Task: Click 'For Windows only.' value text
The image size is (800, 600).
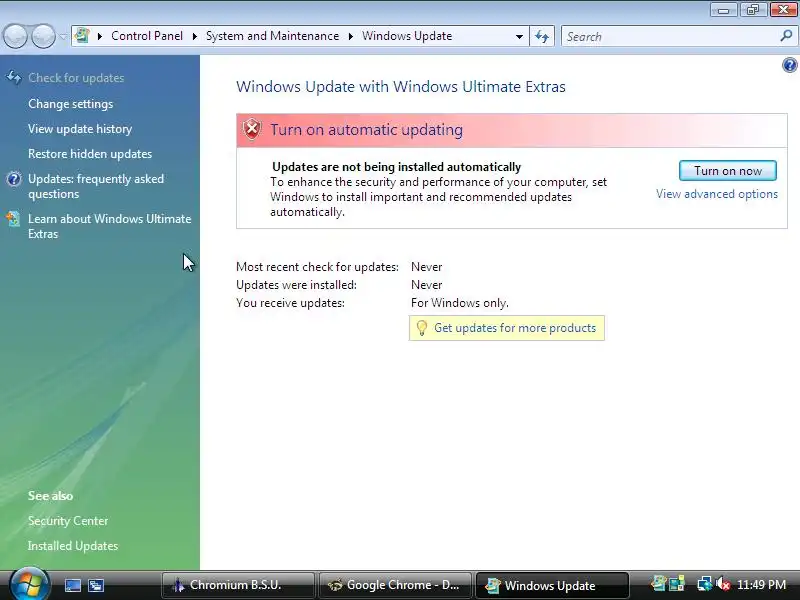Action: coord(460,303)
